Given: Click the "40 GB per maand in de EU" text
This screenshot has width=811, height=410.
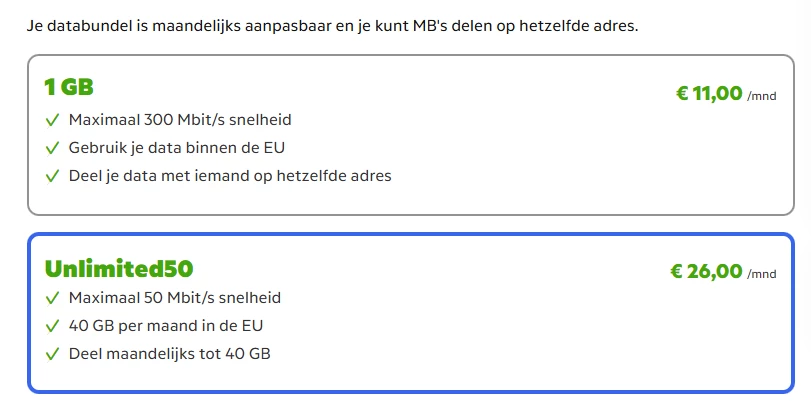Looking at the screenshot, I should pyautogui.click(x=166, y=326).
